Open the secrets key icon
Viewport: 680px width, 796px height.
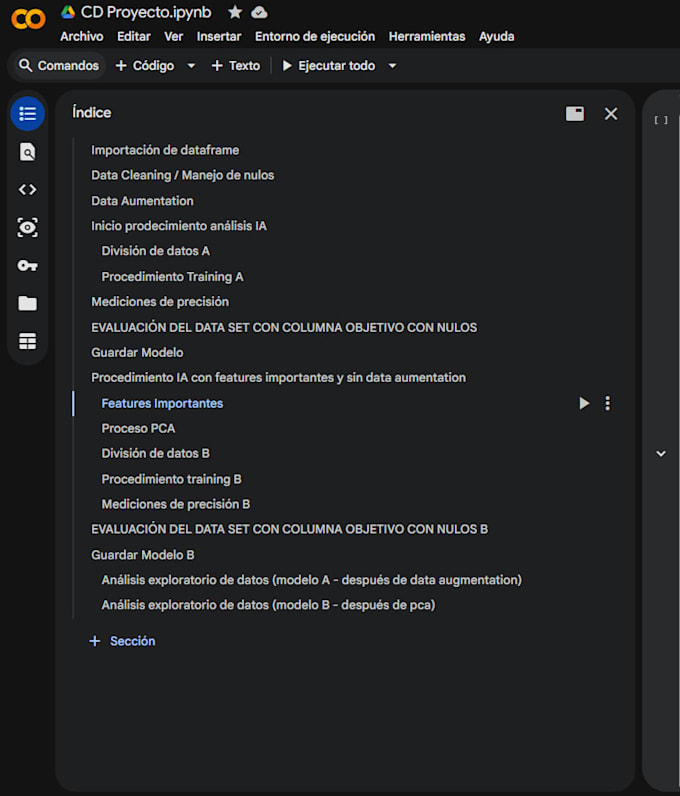[x=27, y=266]
